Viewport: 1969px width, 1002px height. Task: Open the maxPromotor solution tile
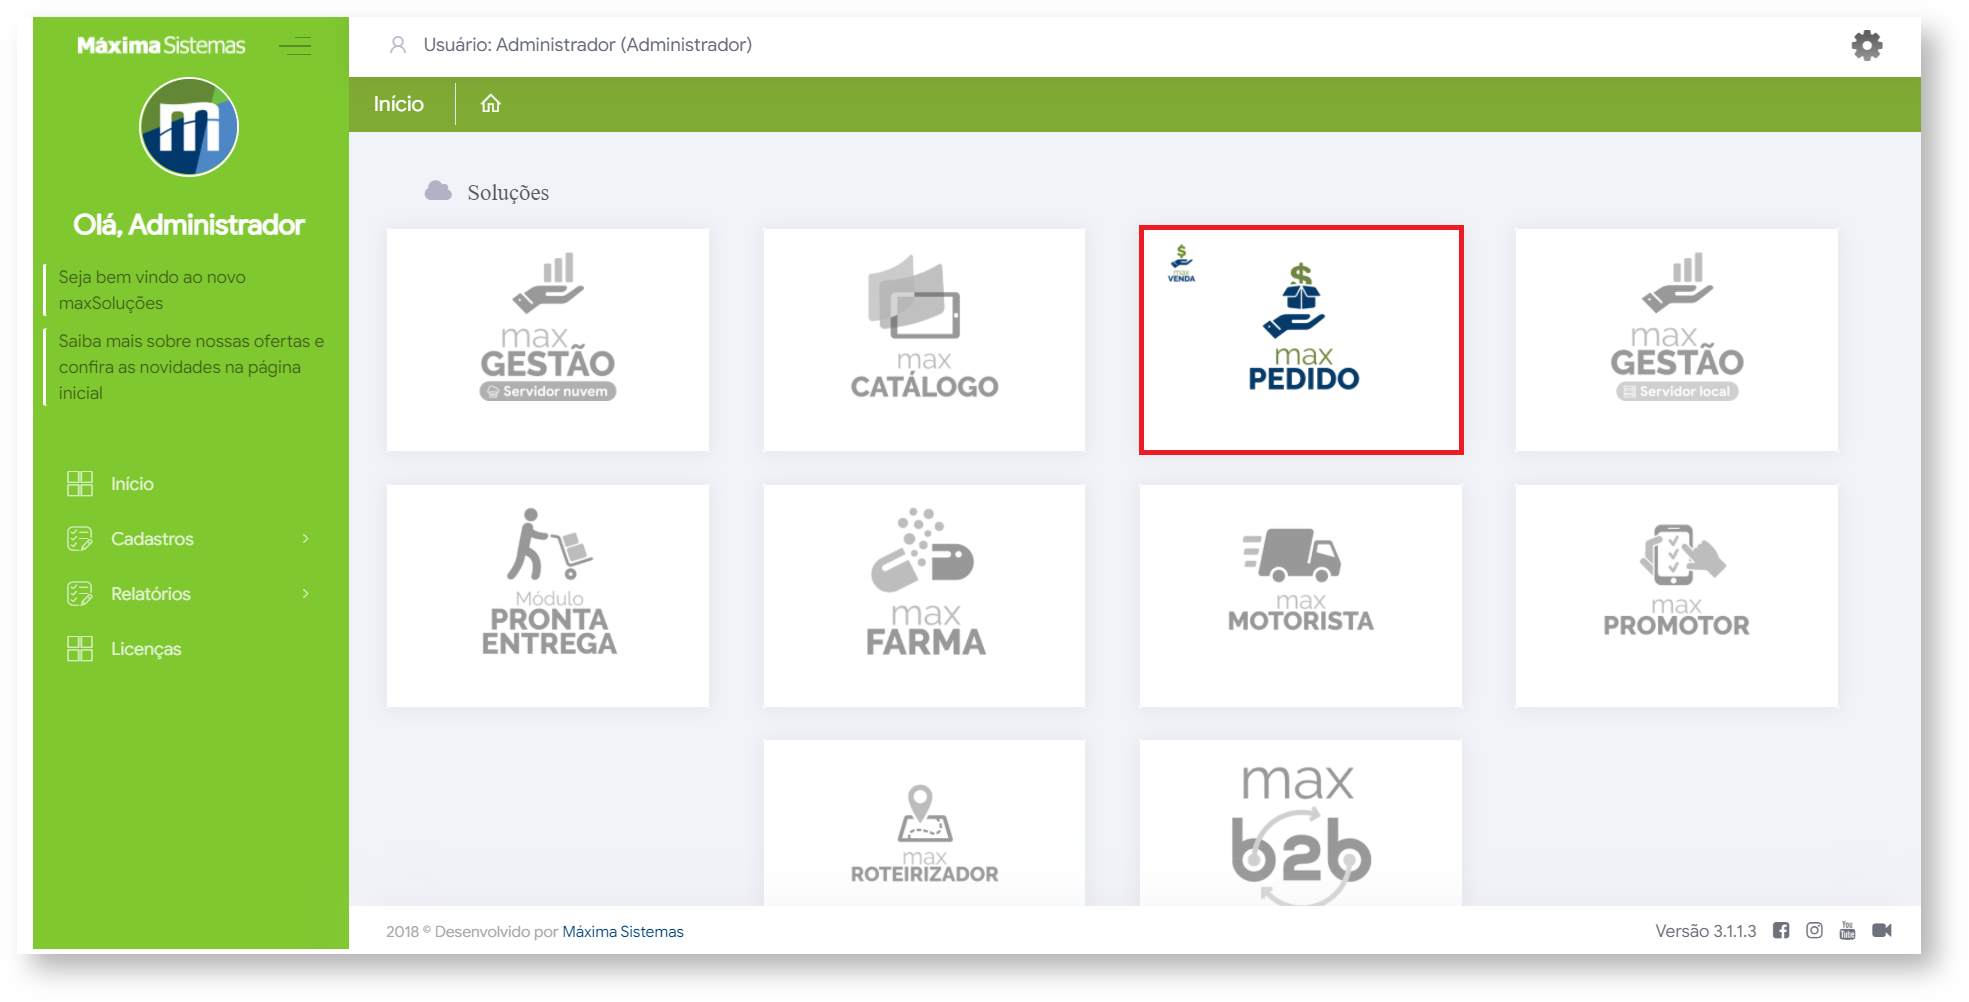coord(1677,596)
